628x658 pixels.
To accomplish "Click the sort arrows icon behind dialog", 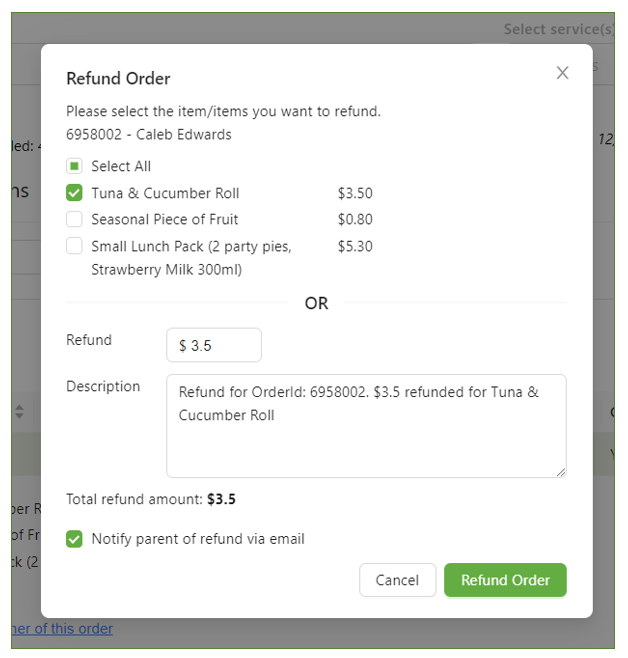I will (19, 411).
